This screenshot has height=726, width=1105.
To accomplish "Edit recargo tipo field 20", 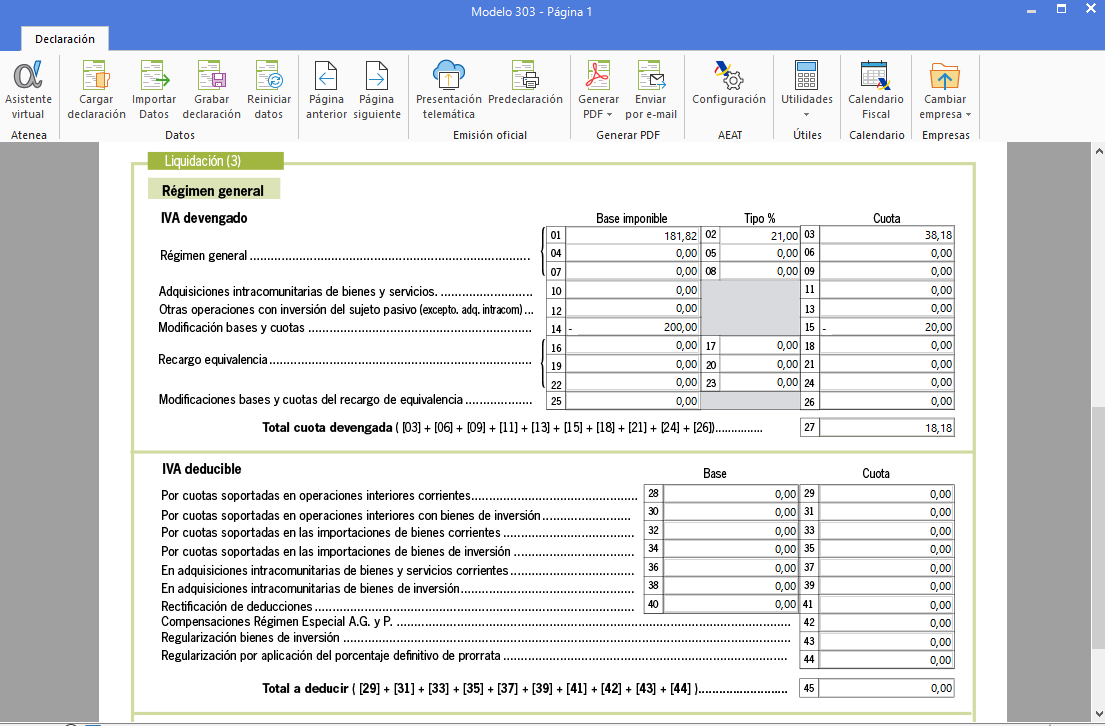I will [x=760, y=364].
